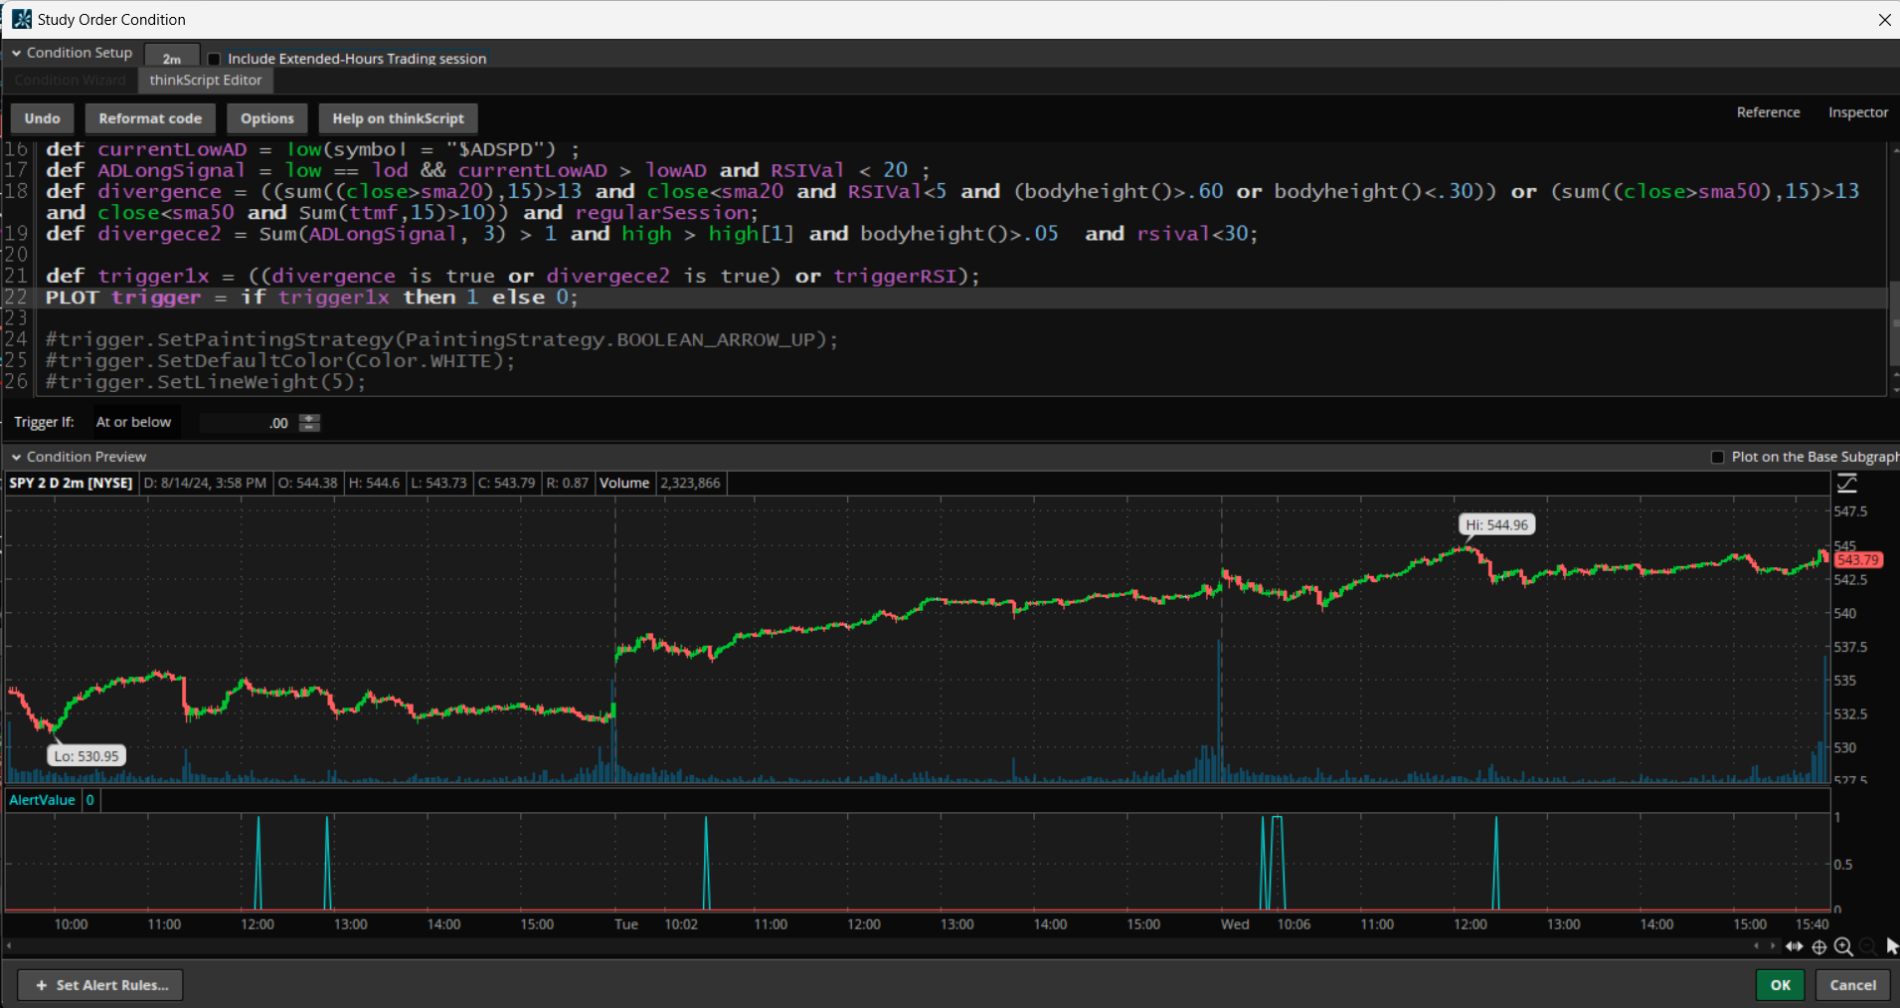
Task: Click line 19 def divergece2 code
Action: click(652, 234)
